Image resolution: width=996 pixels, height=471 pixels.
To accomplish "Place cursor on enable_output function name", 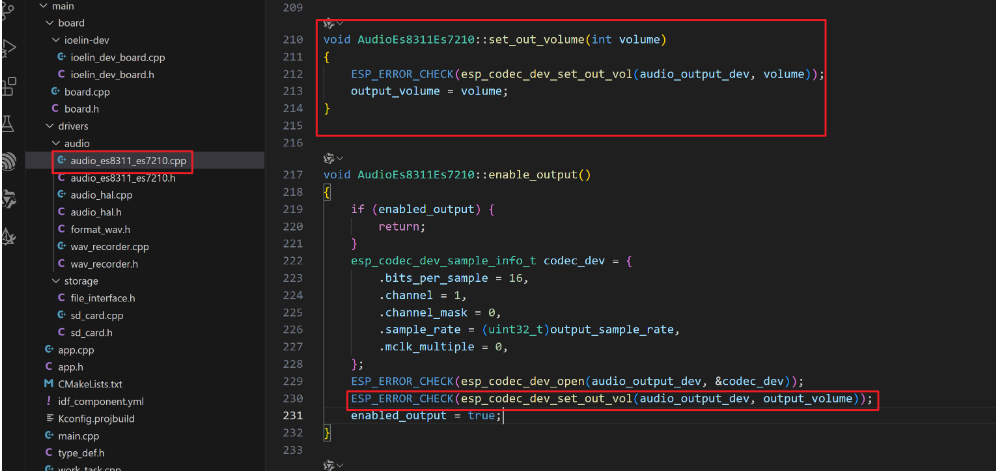I will [x=534, y=174].
